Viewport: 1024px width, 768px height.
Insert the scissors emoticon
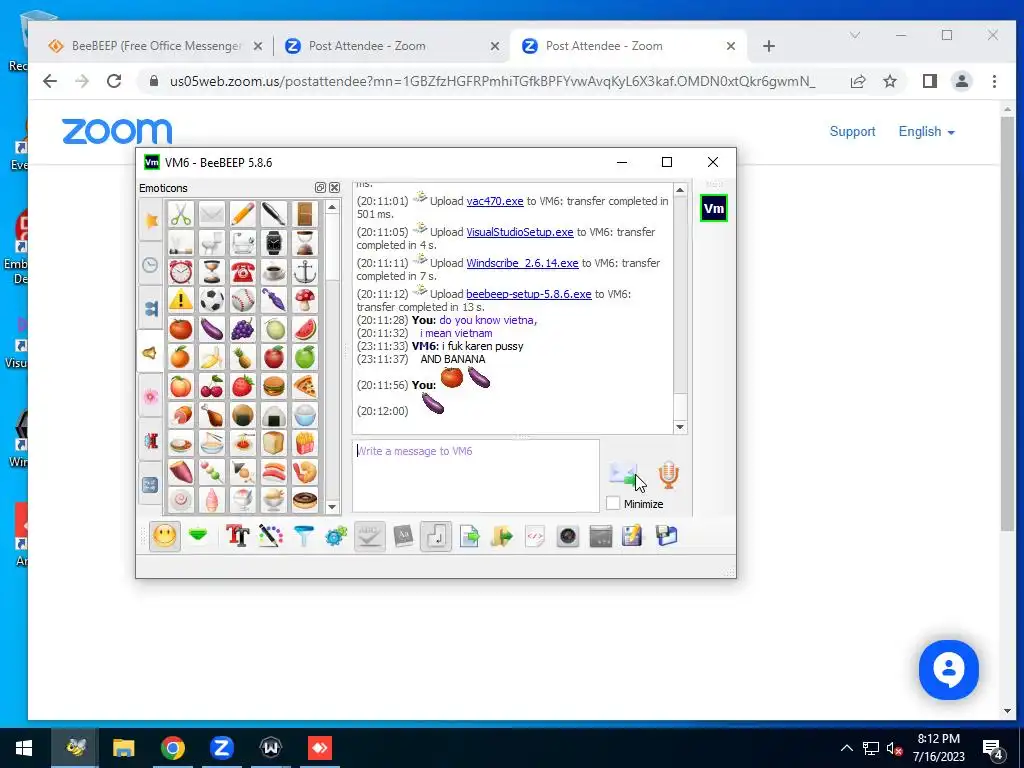coord(181,214)
